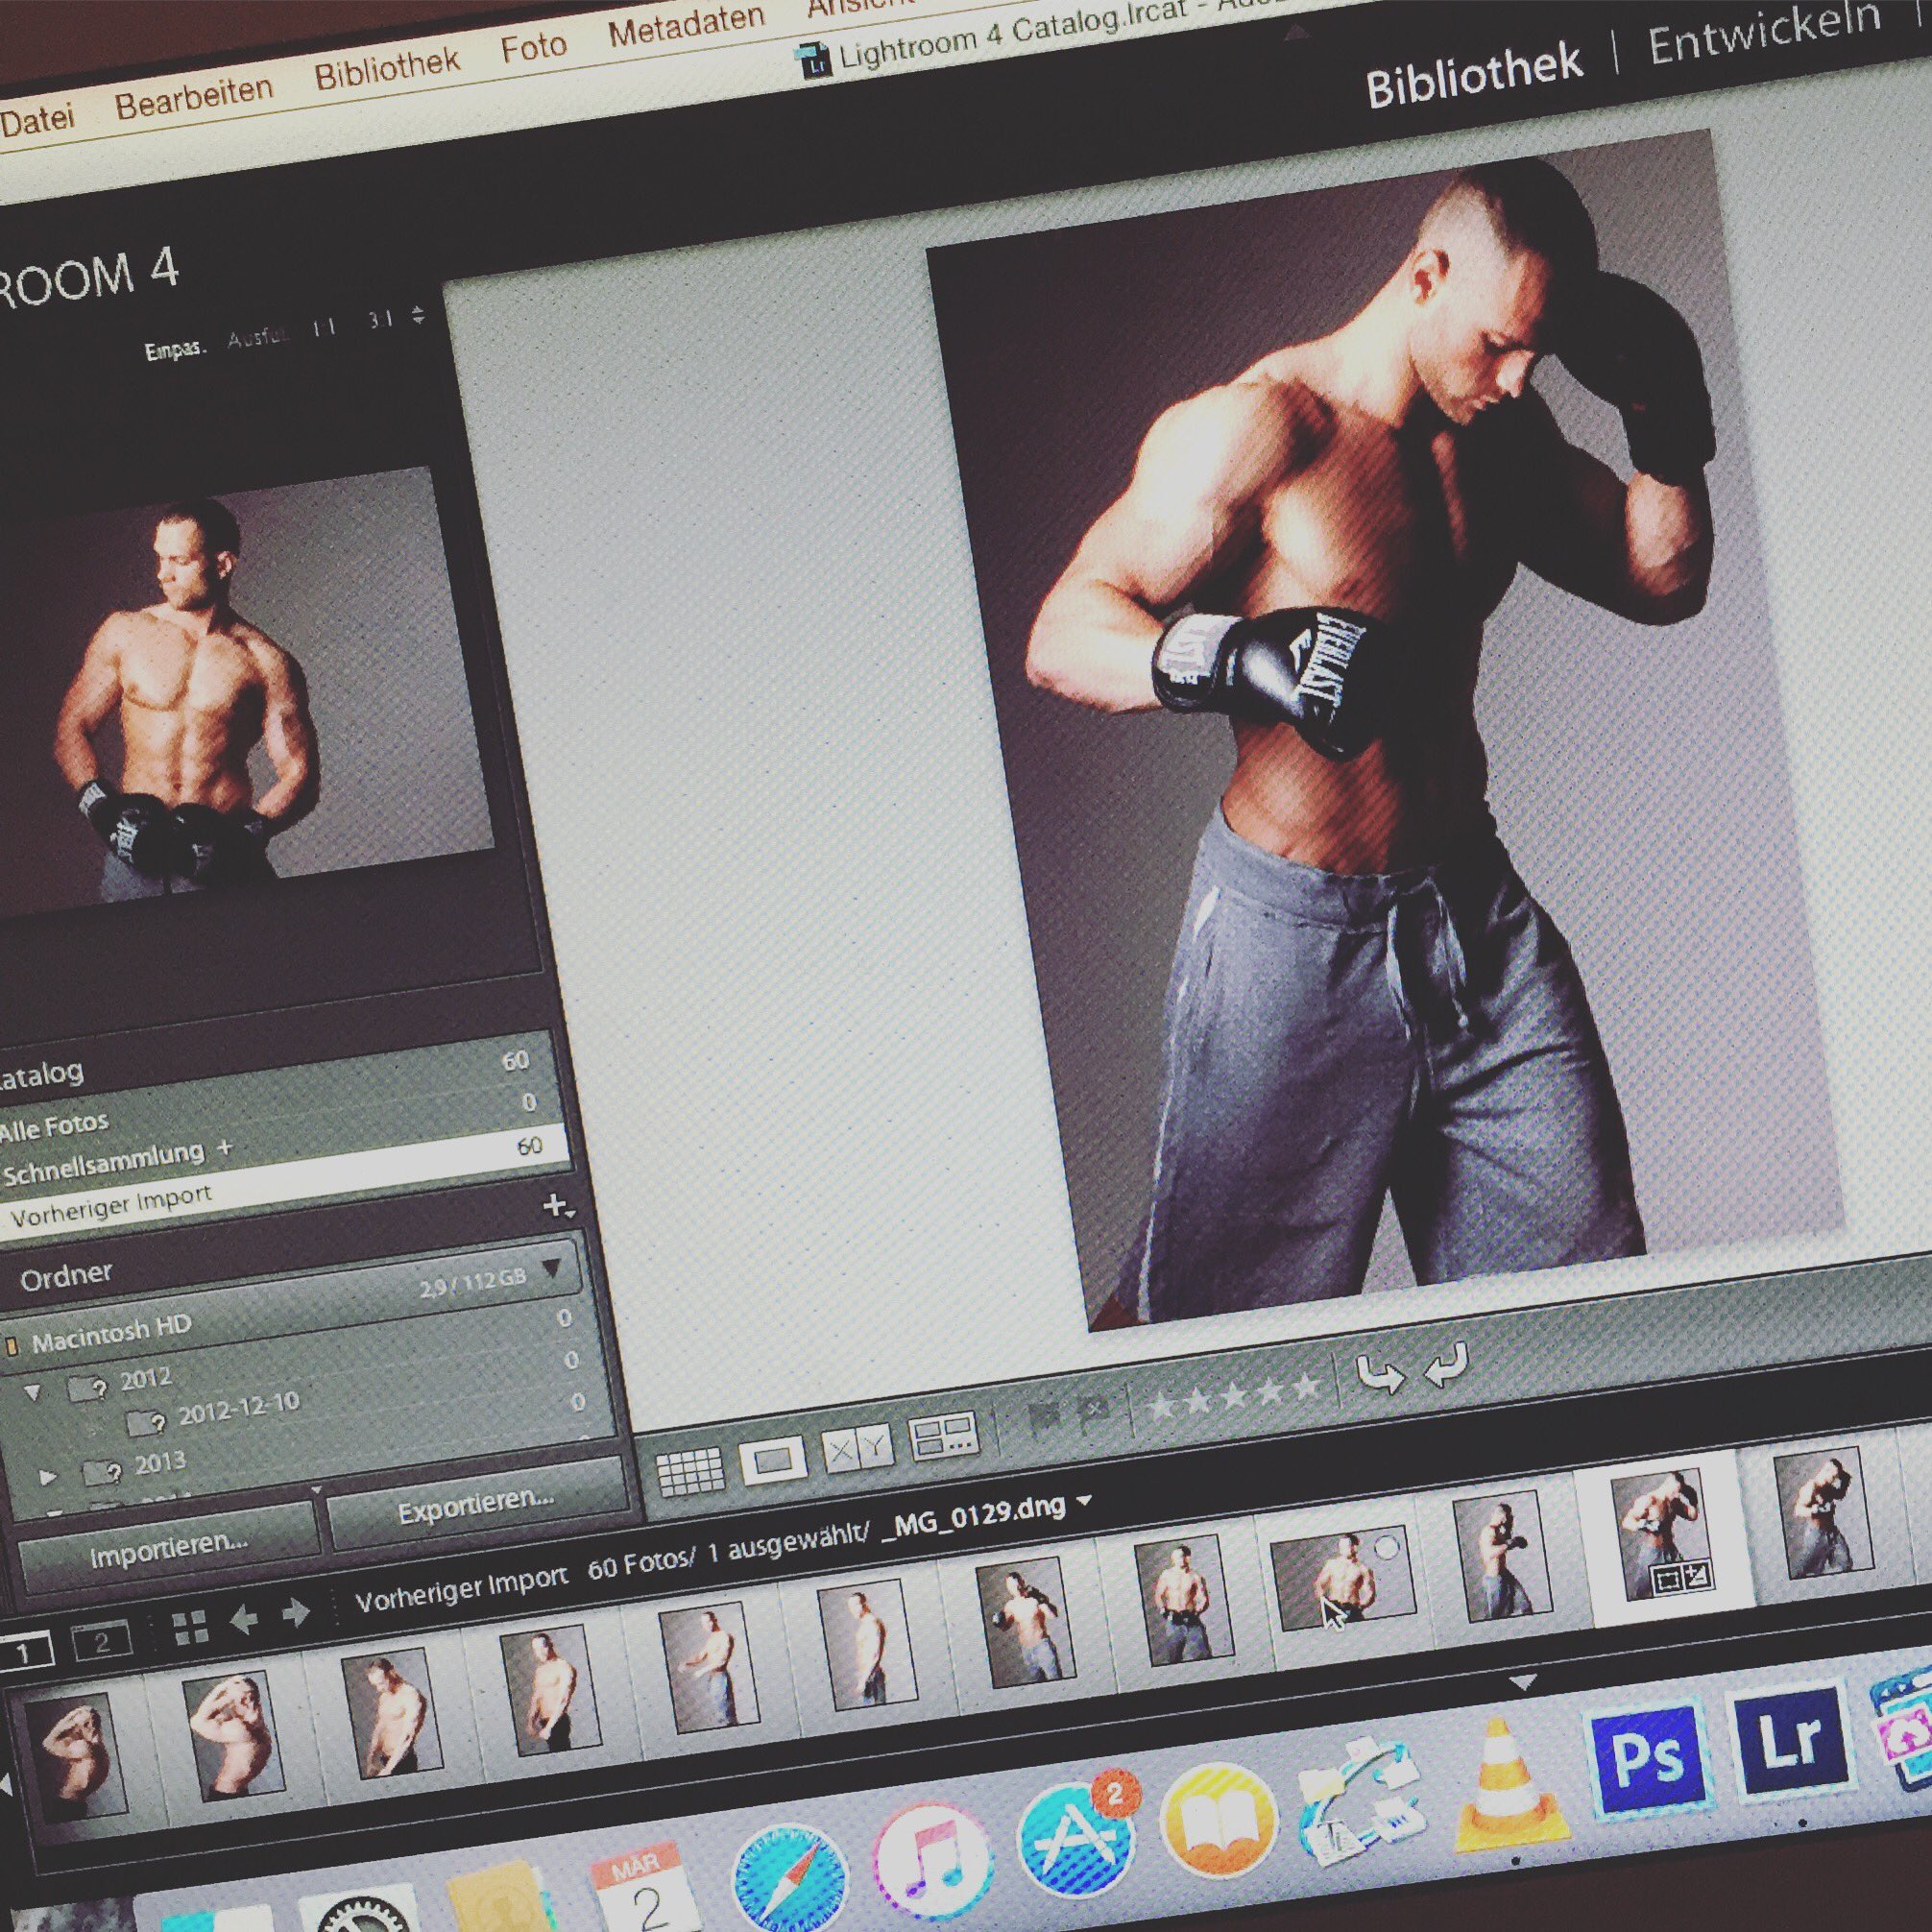The width and height of the screenshot is (1932, 1932).
Task: Open the 2012-12-10 folder
Action: [x=238, y=1406]
